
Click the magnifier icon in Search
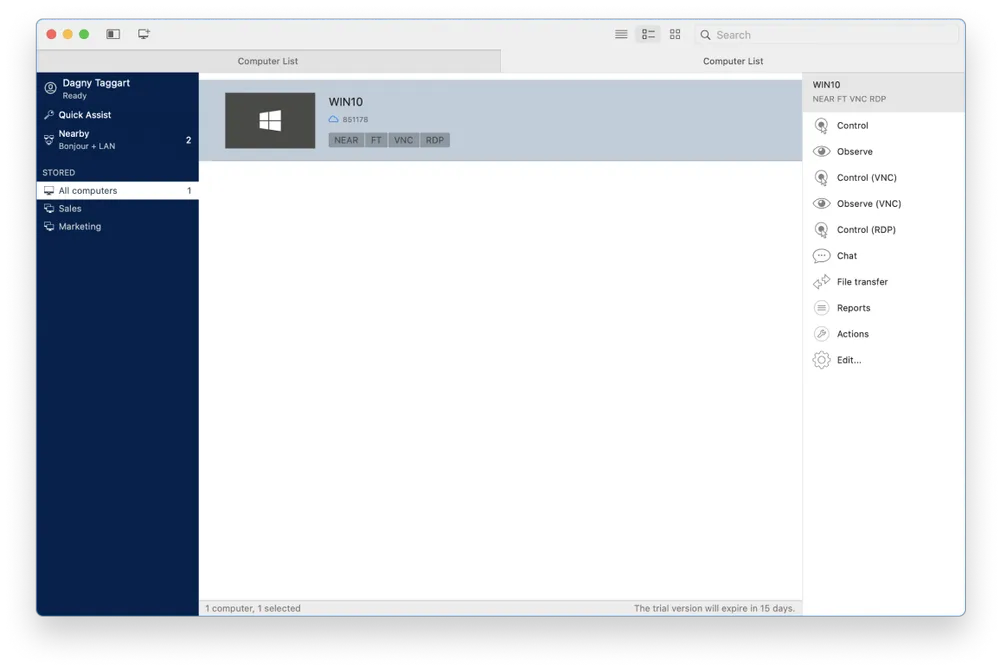point(705,35)
